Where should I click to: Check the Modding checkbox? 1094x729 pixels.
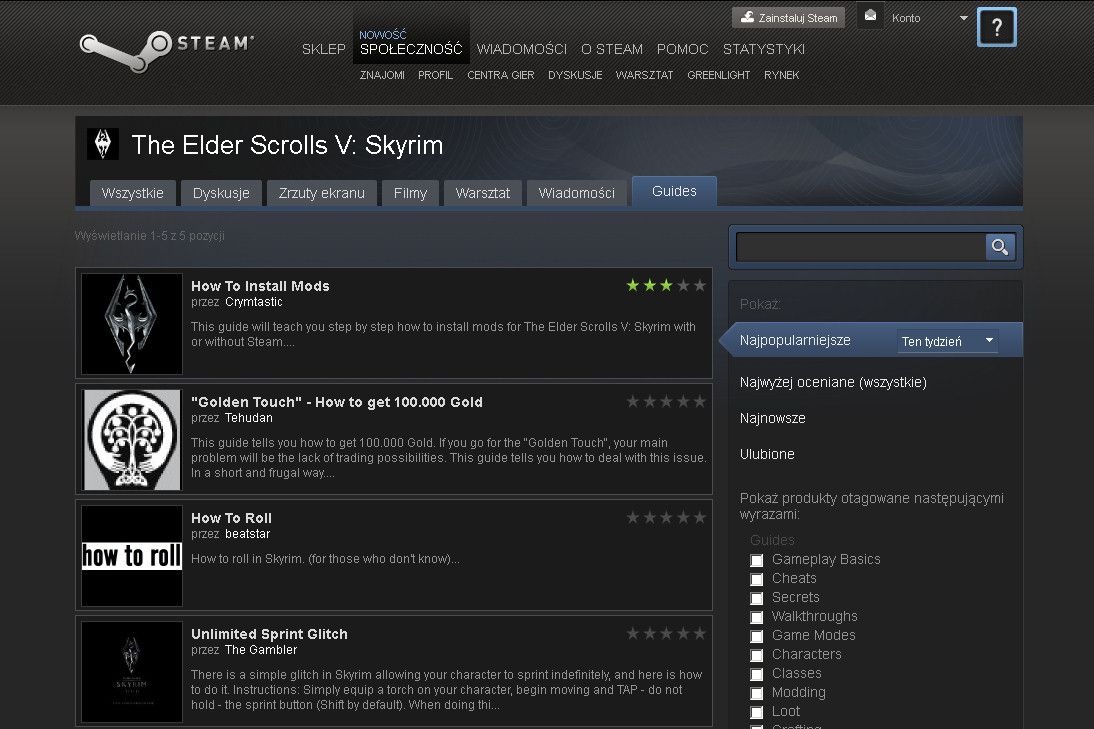point(756,693)
